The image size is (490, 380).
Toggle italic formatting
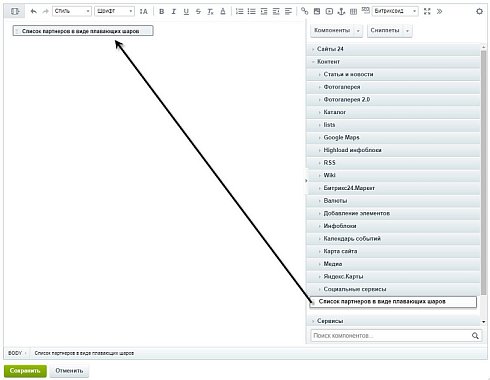tap(174, 11)
